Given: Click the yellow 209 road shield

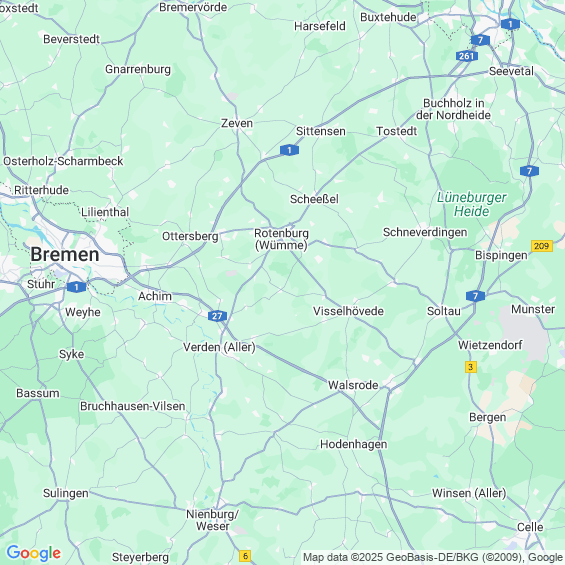Looking at the screenshot, I should click(542, 246).
